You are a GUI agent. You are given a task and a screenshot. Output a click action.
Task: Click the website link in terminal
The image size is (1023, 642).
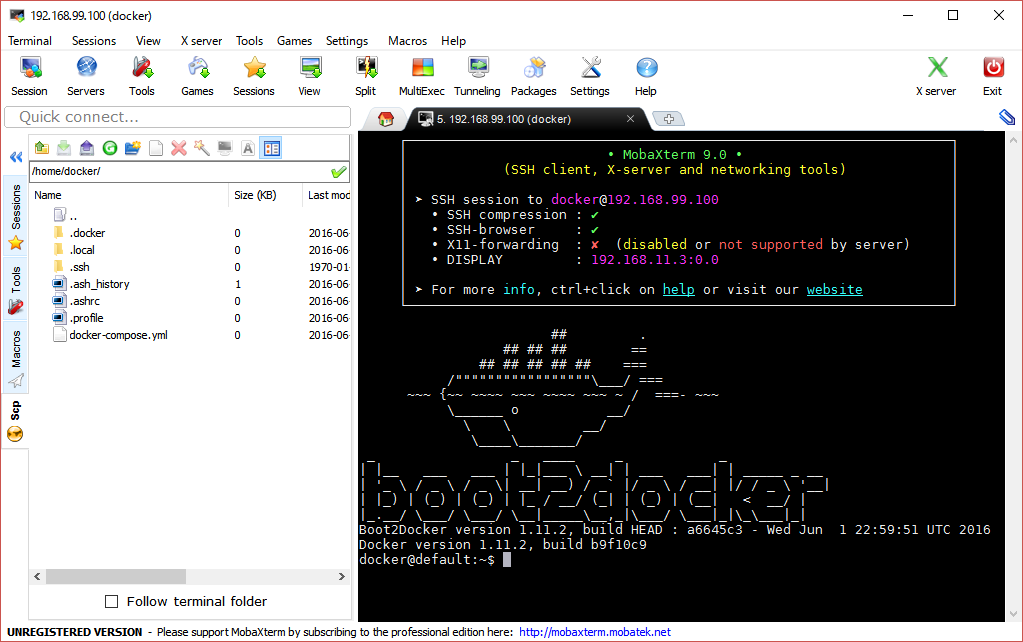point(834,289)
